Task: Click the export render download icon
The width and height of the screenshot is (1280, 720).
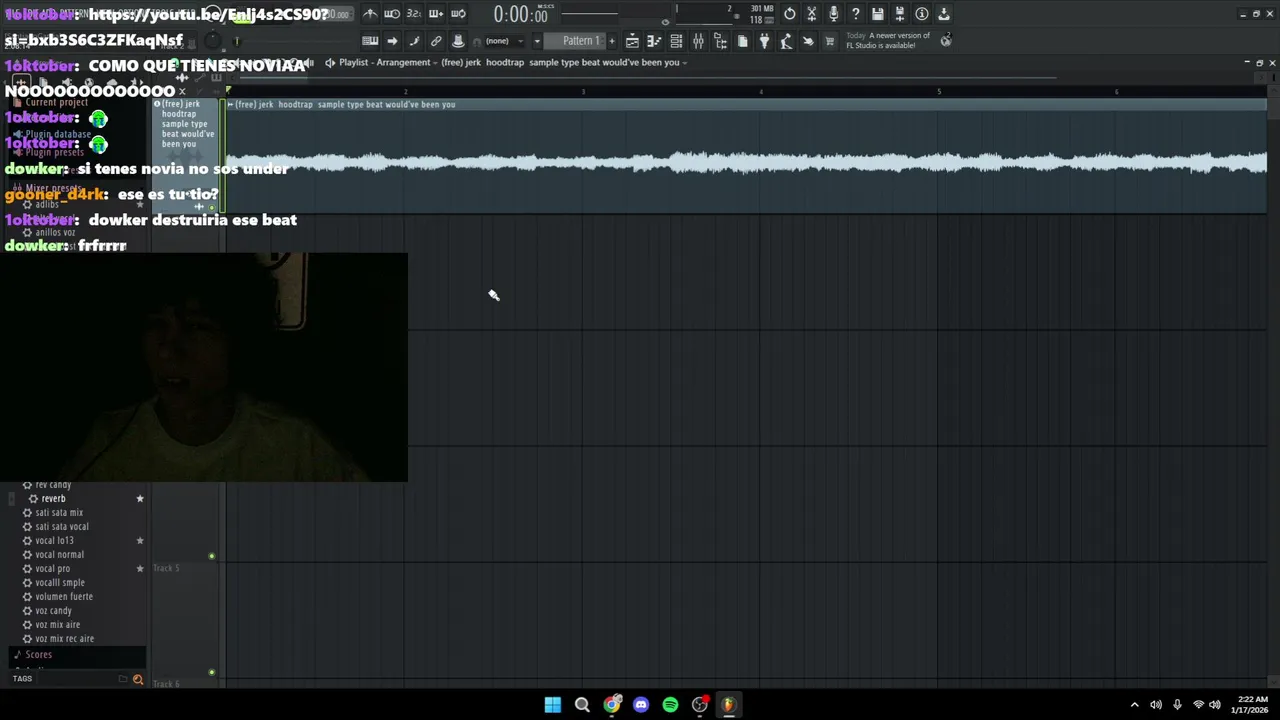Action: [x=944, y=14]
